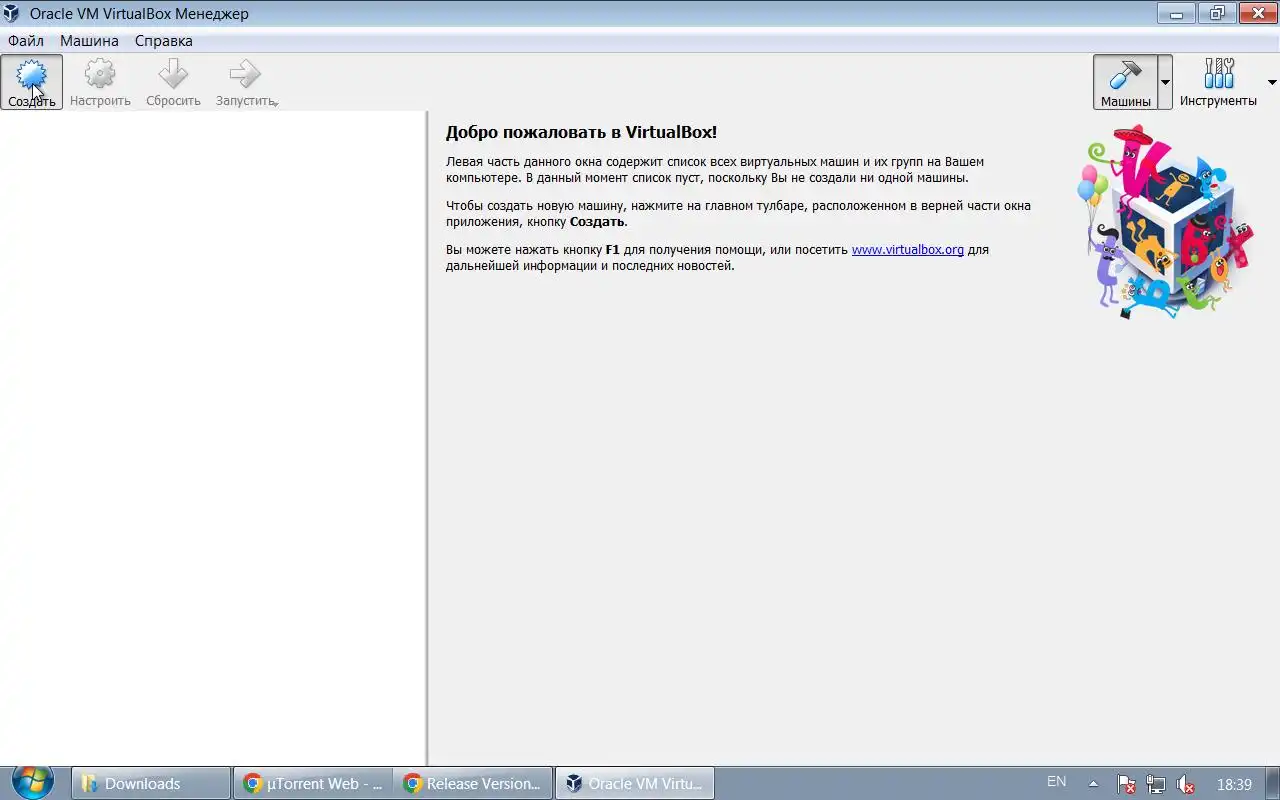Click the Oracle VM VirtualBox taskbar button
This screenshot has width=1280, height=800.
pyautogui.click(x=635, y=783)
